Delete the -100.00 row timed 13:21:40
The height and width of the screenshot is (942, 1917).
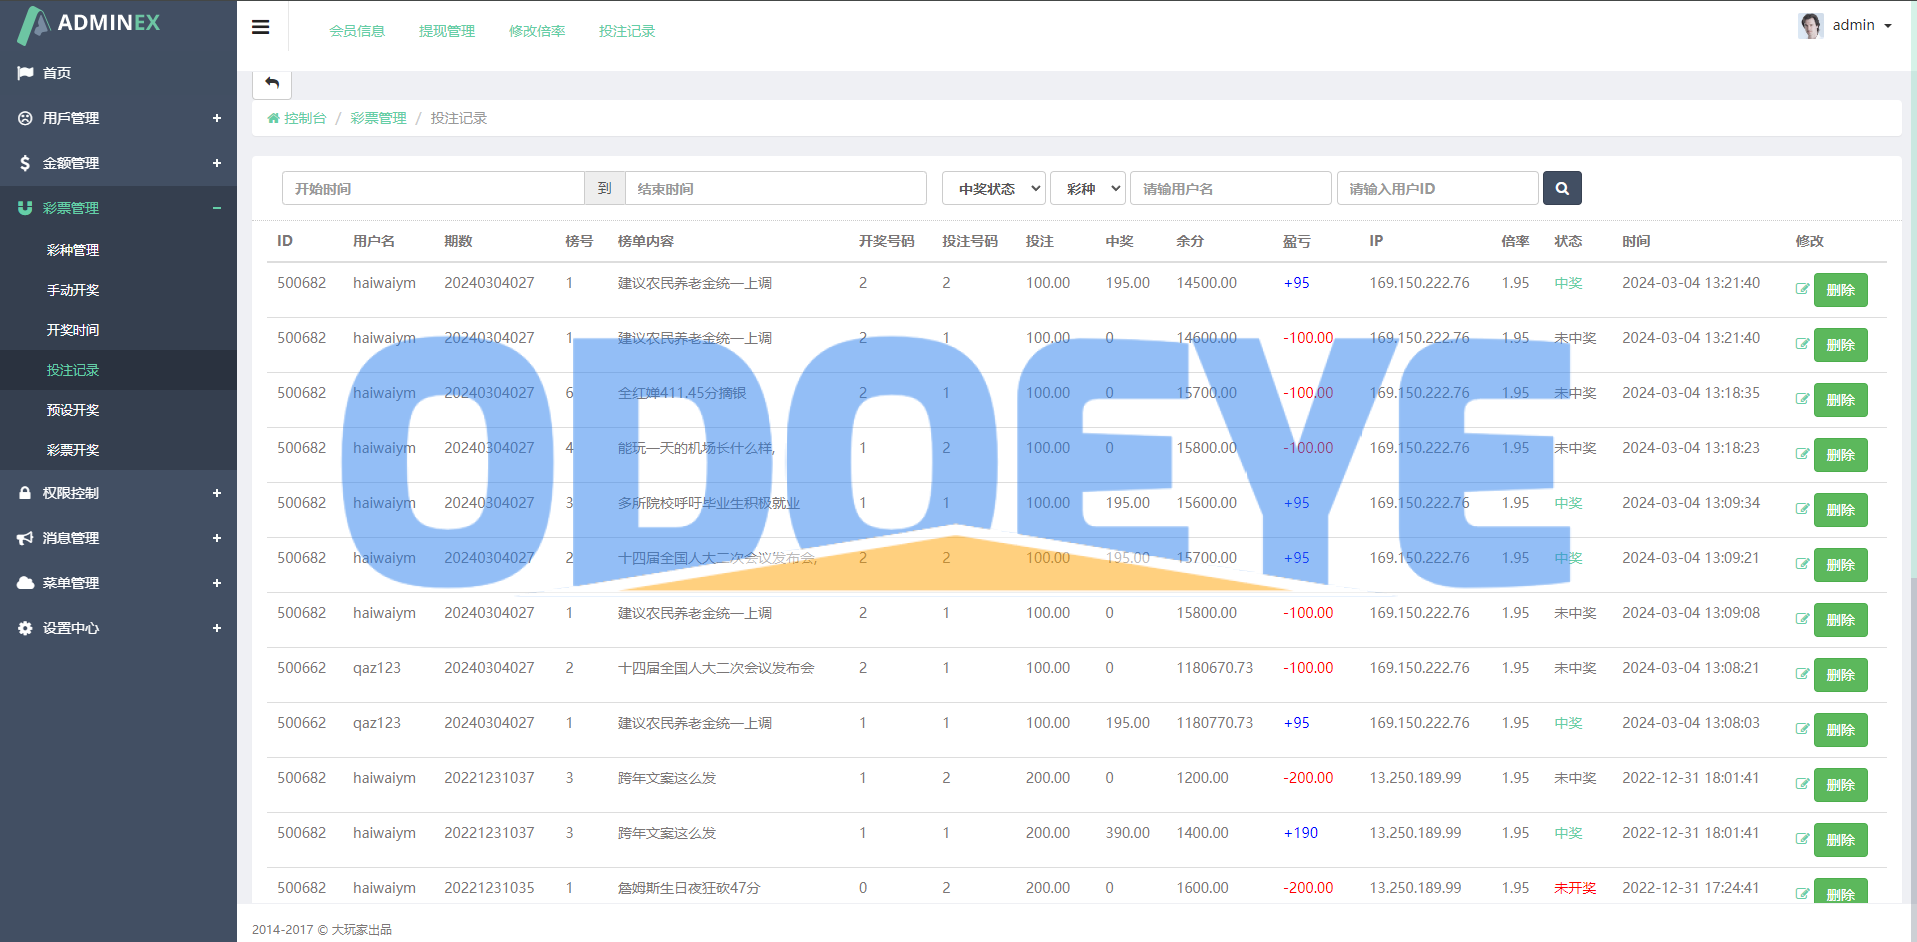1840,345
